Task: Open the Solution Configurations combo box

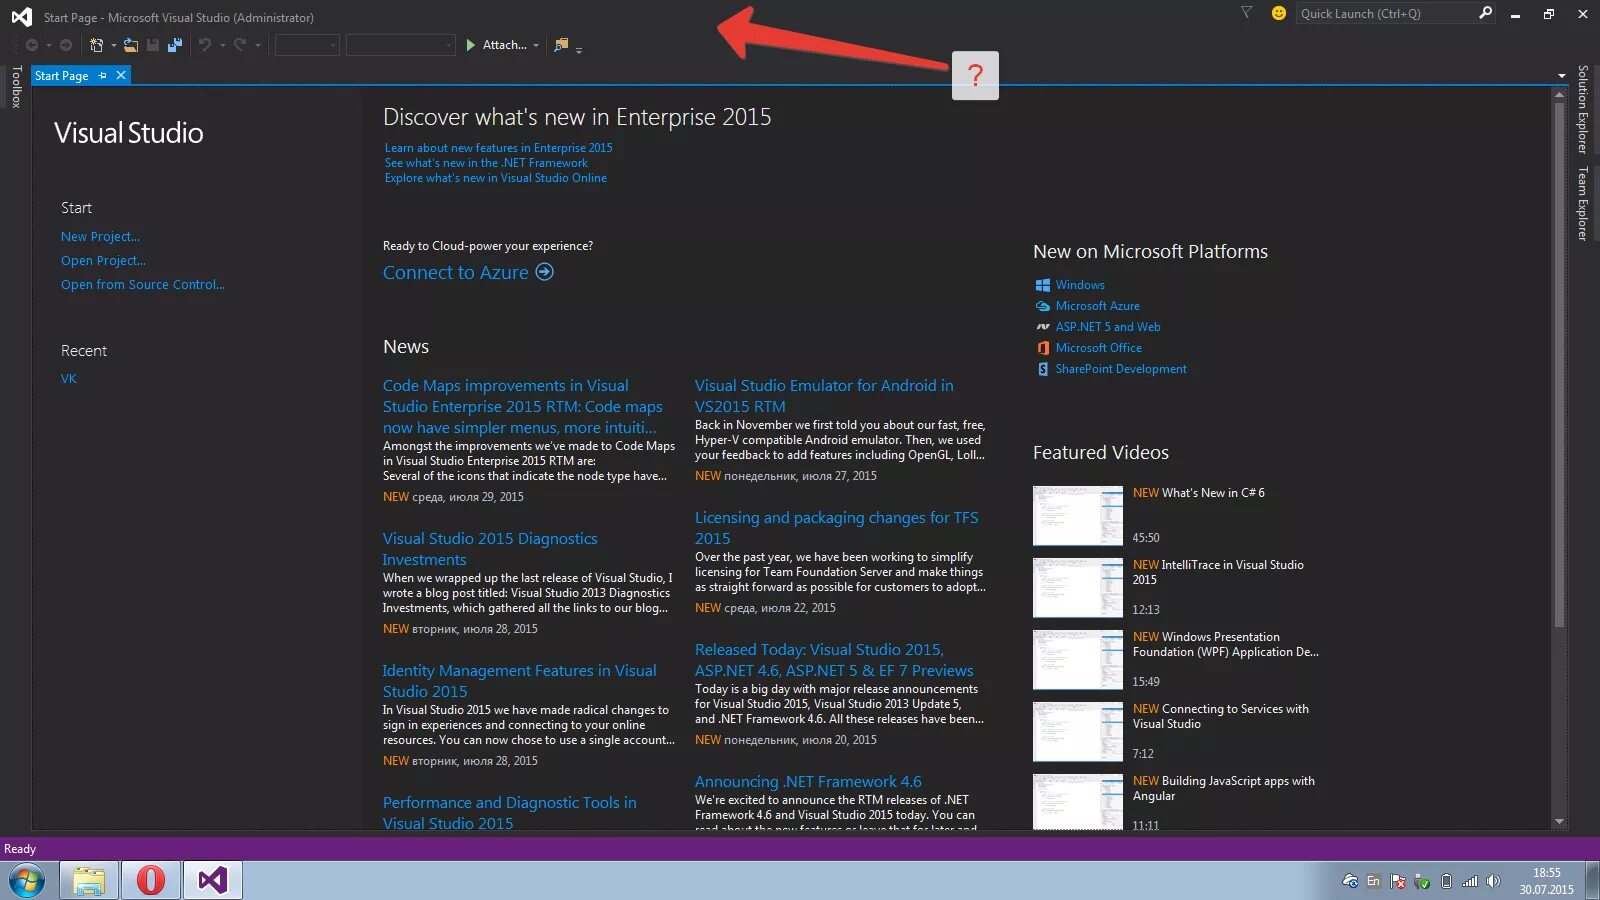Action: click(307, 45)
